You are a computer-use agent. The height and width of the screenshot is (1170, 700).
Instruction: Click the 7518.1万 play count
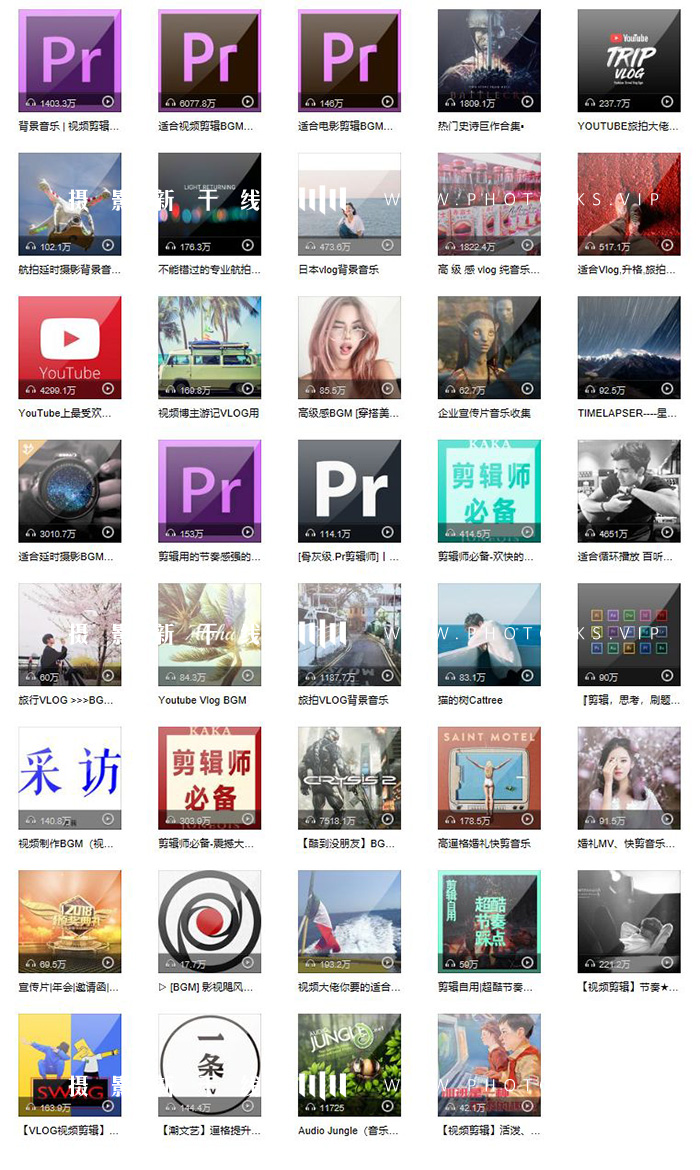pyautogui.click(x=337, y=821)
